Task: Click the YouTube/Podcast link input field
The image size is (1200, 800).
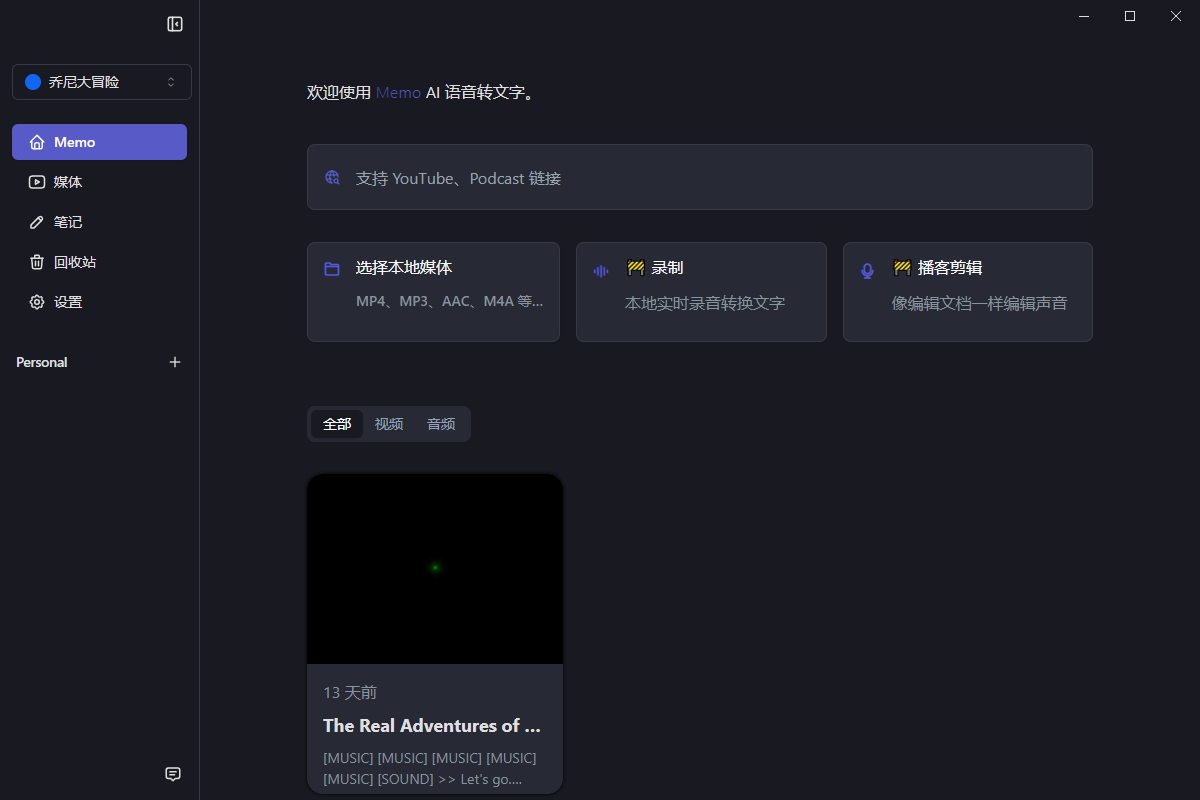Action: pyautogui.click(x=700, y=178)
